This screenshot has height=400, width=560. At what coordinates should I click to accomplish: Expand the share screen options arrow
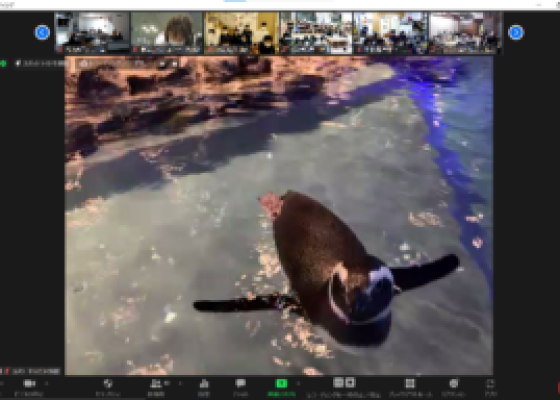[x=298, y=384]
